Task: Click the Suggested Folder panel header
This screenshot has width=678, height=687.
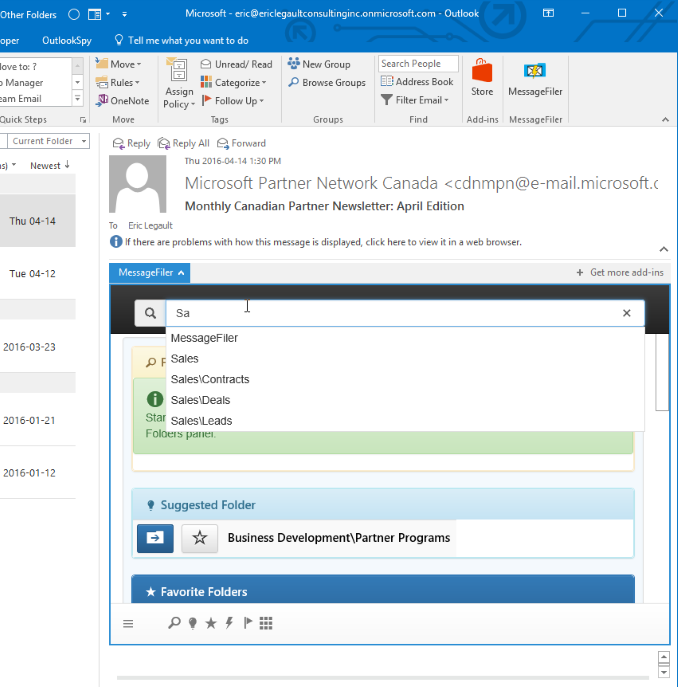Action: [x=383, y=504]
